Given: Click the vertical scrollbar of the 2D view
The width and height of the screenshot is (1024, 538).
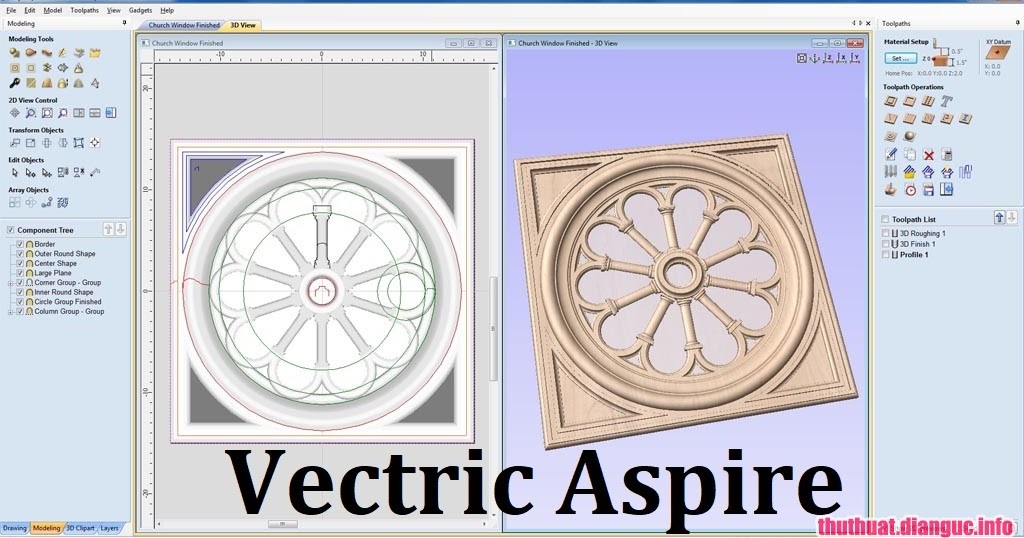Looking at the screenshot, I should tap(494, 328).
